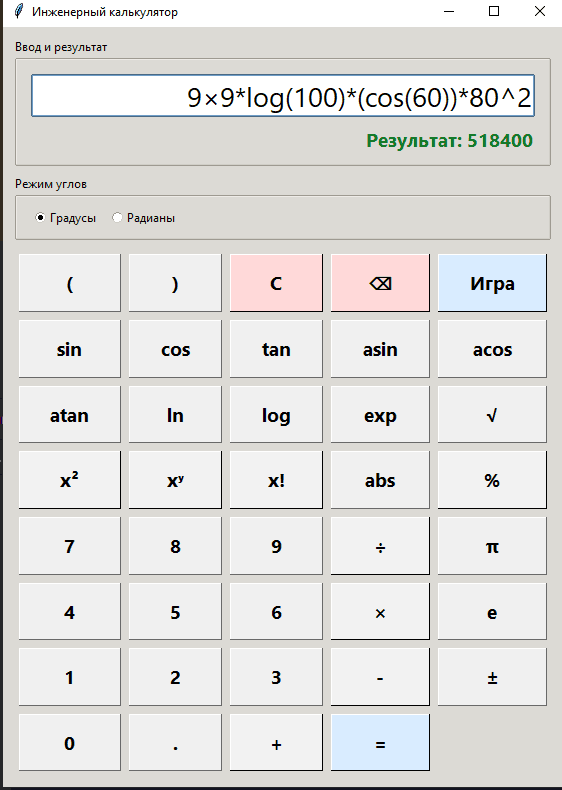Insert the asin function
This screenshot has height=790, width=562.
[x=380, y=349]
